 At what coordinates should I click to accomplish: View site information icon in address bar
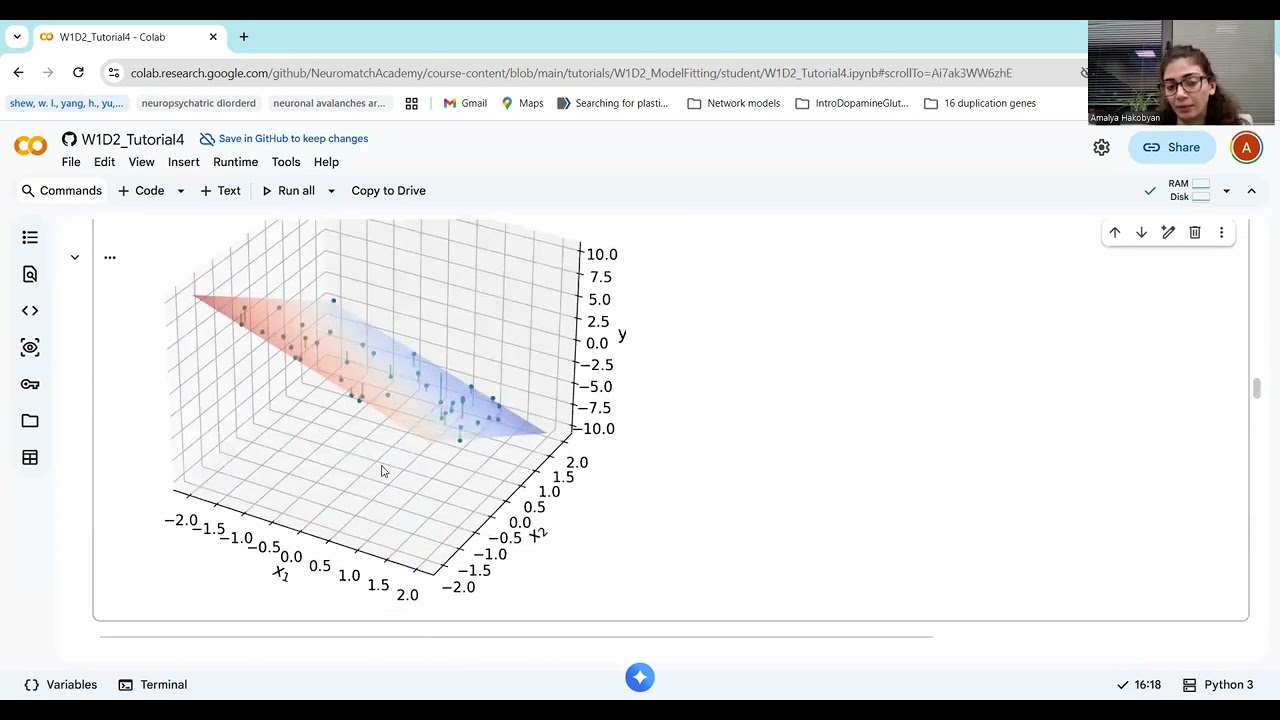click(x=113, y=73)
